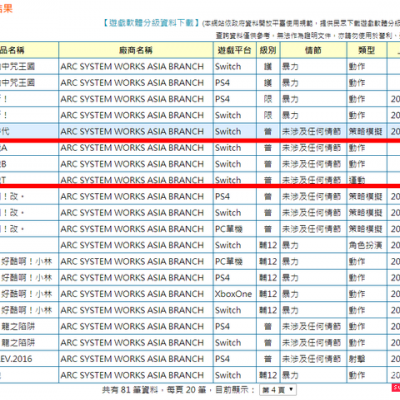Viewport: 400px width, 400px height.
Task: Click the 廠商名稱 column header
Action: click(136, 50)
